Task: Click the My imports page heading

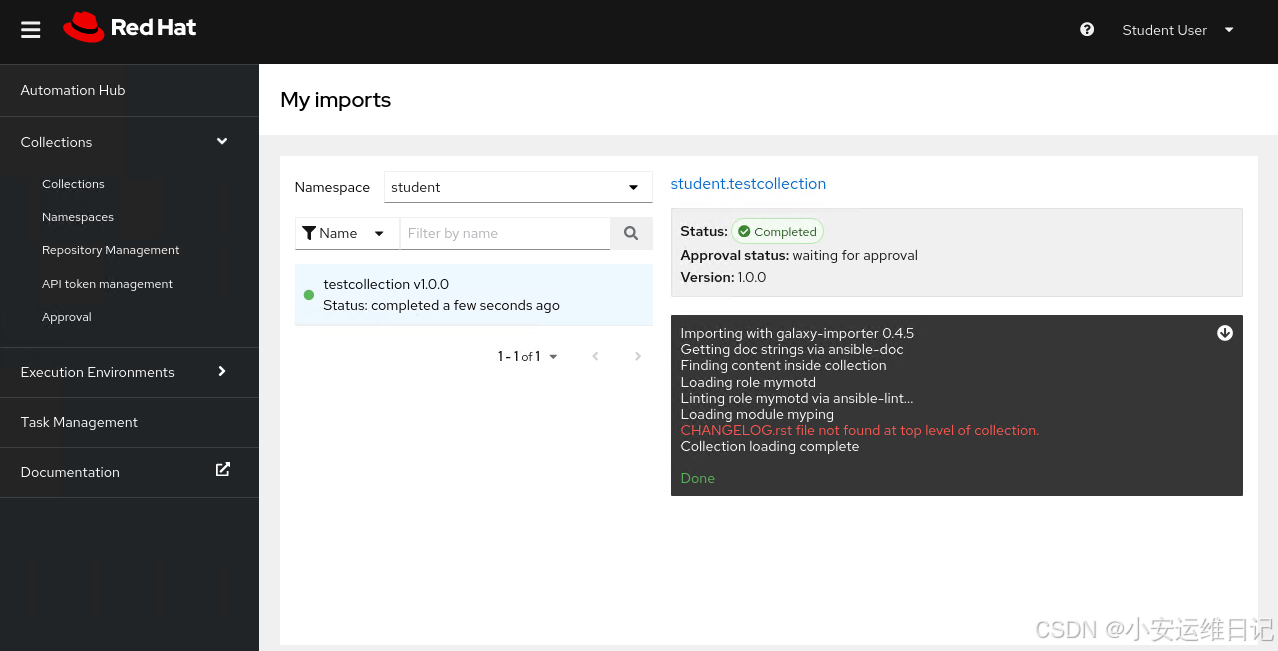Action: coord(335,100)
